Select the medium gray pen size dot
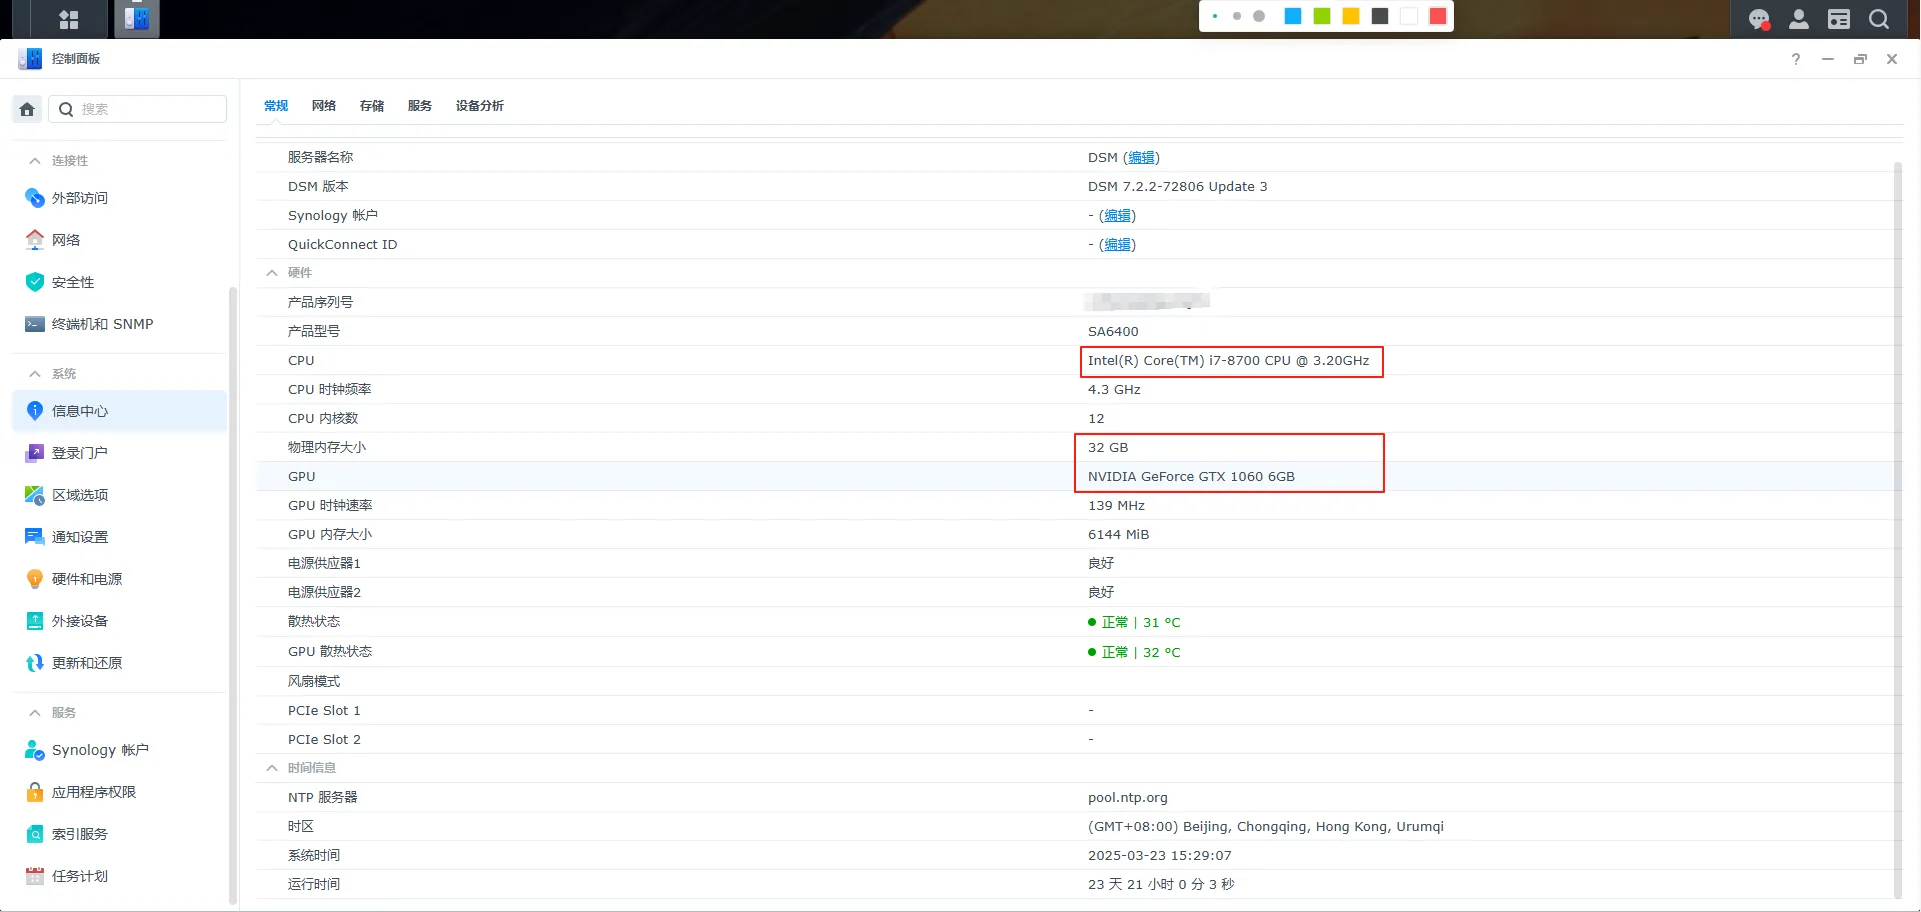The height and width of the screenshot is (912, 1921). coord(1237,16)
